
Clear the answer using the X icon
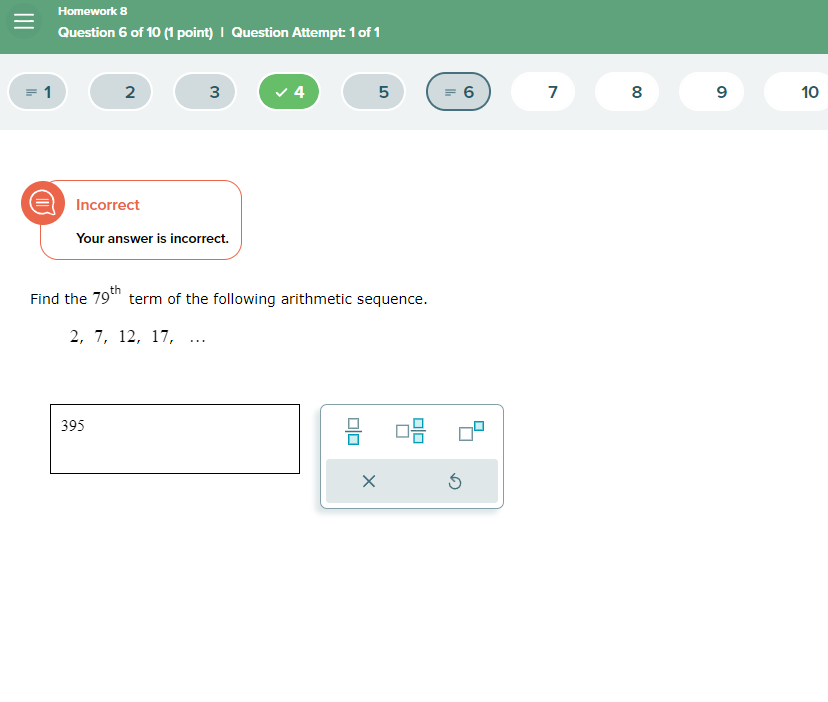tap(369, 481)
